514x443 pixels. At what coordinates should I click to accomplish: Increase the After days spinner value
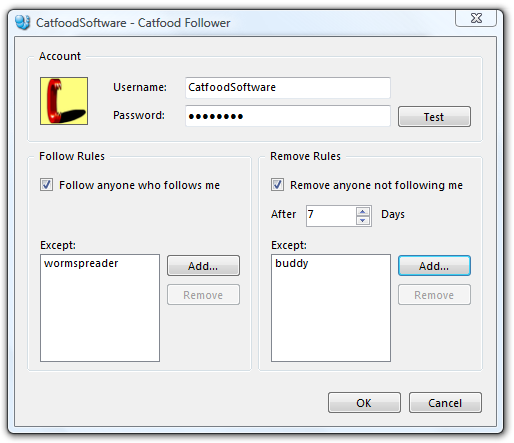click(x=363, y=212)
